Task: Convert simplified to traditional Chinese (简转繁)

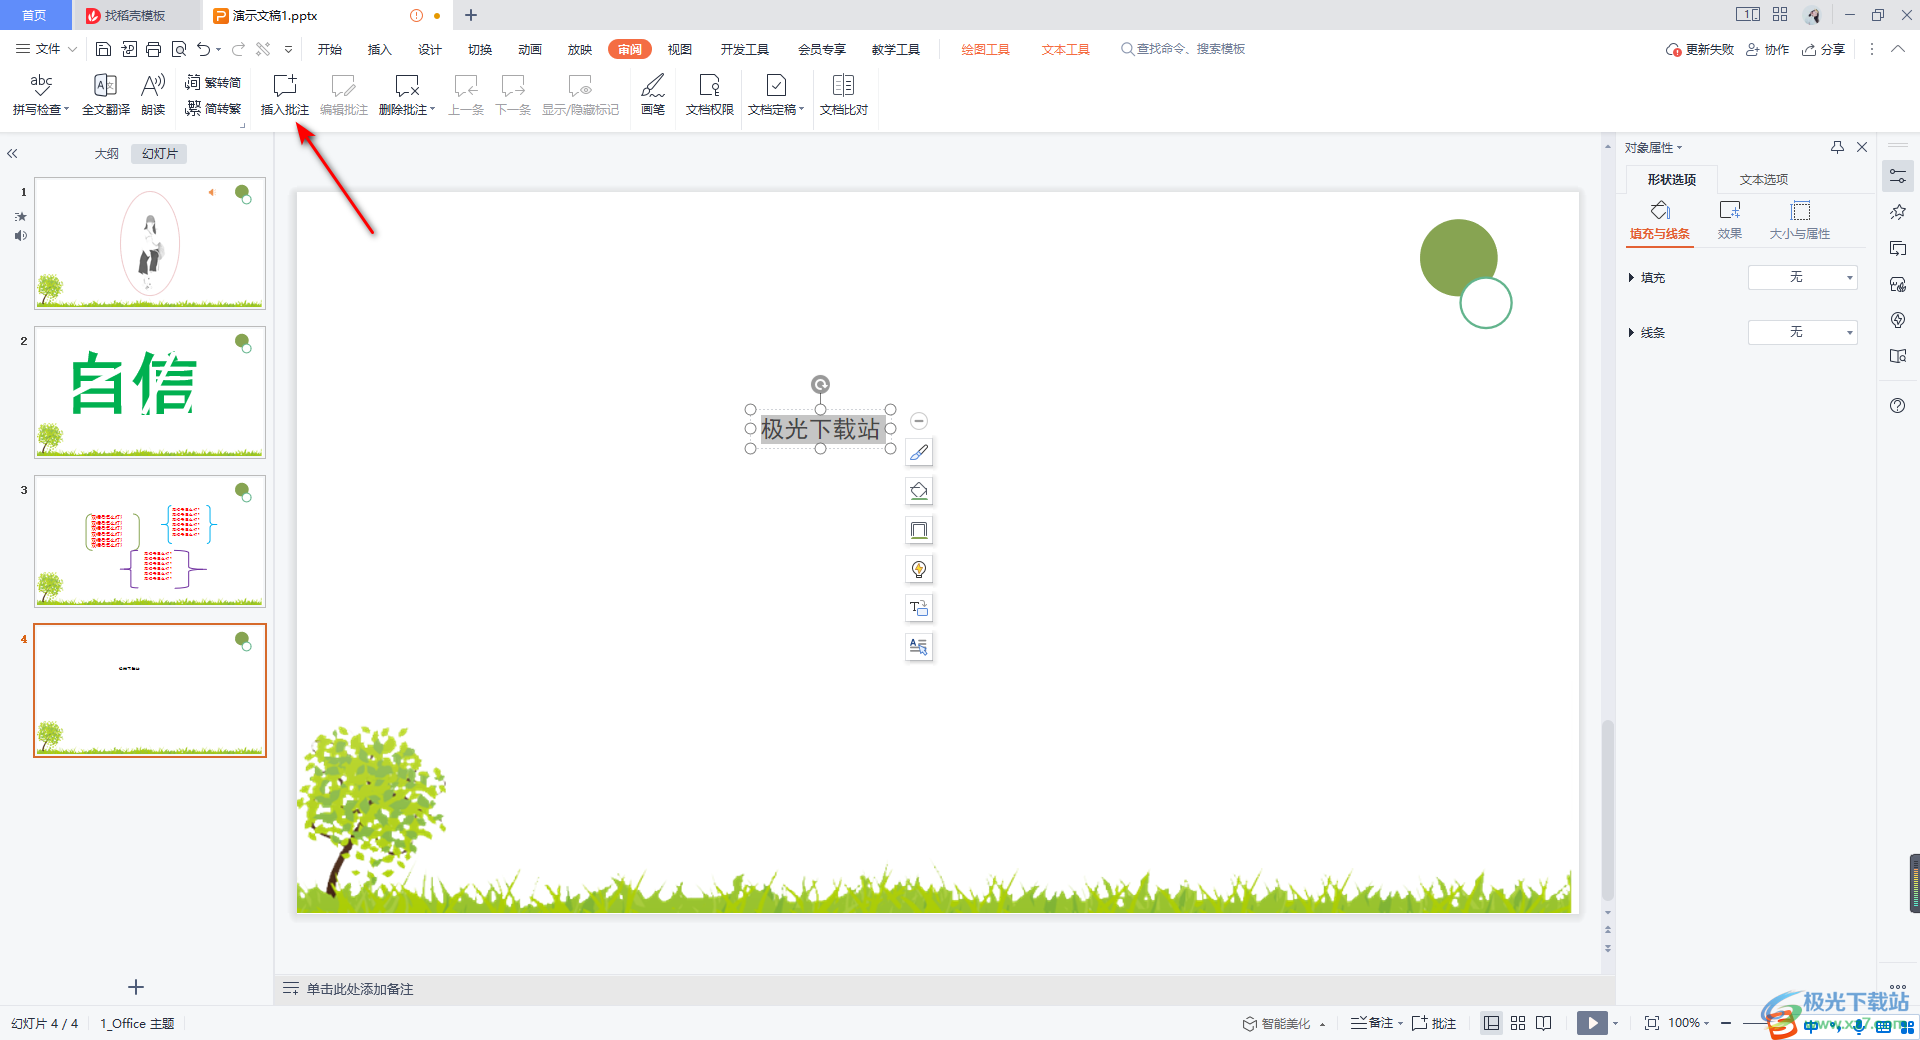Action: [213, 108]
